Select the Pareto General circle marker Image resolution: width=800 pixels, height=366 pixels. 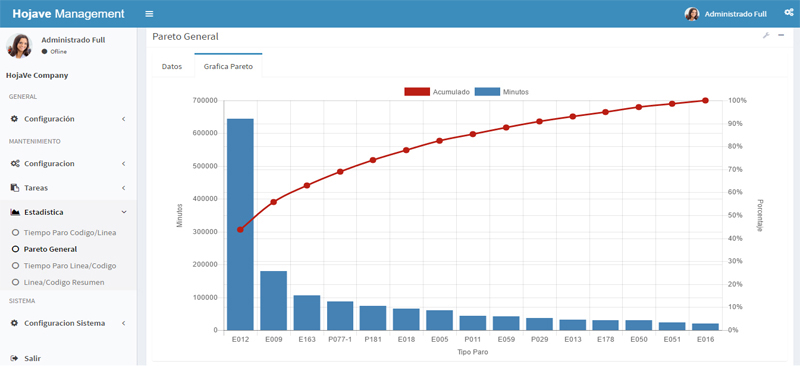coord(15,249)
